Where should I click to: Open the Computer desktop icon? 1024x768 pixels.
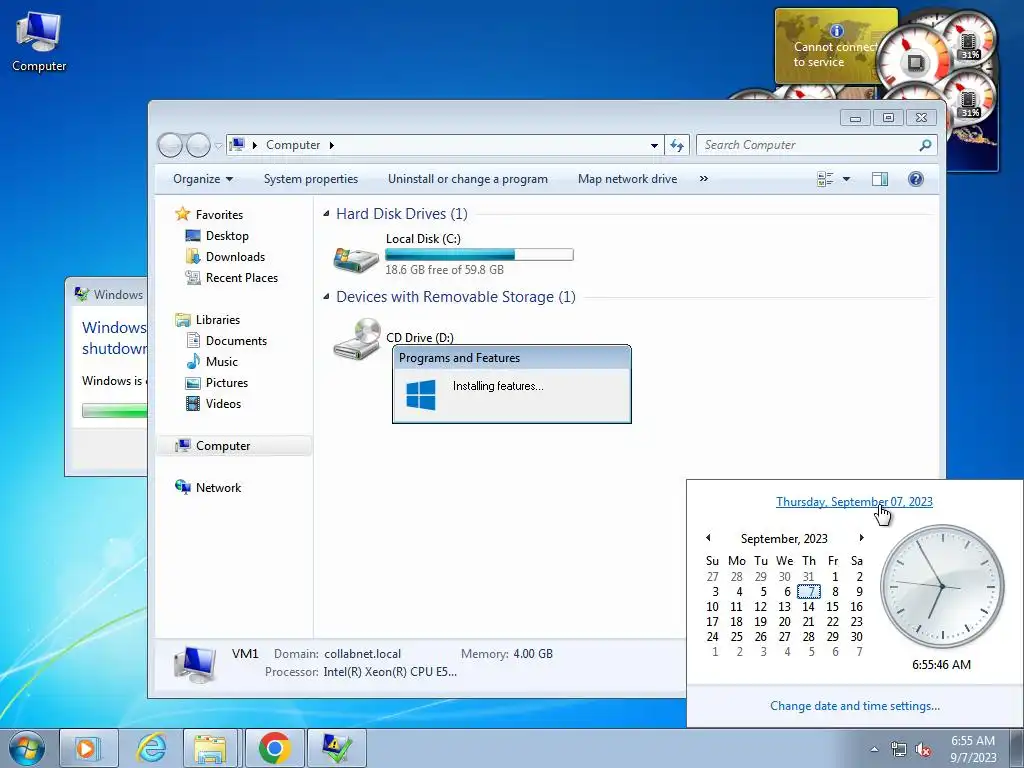point(39,41)
